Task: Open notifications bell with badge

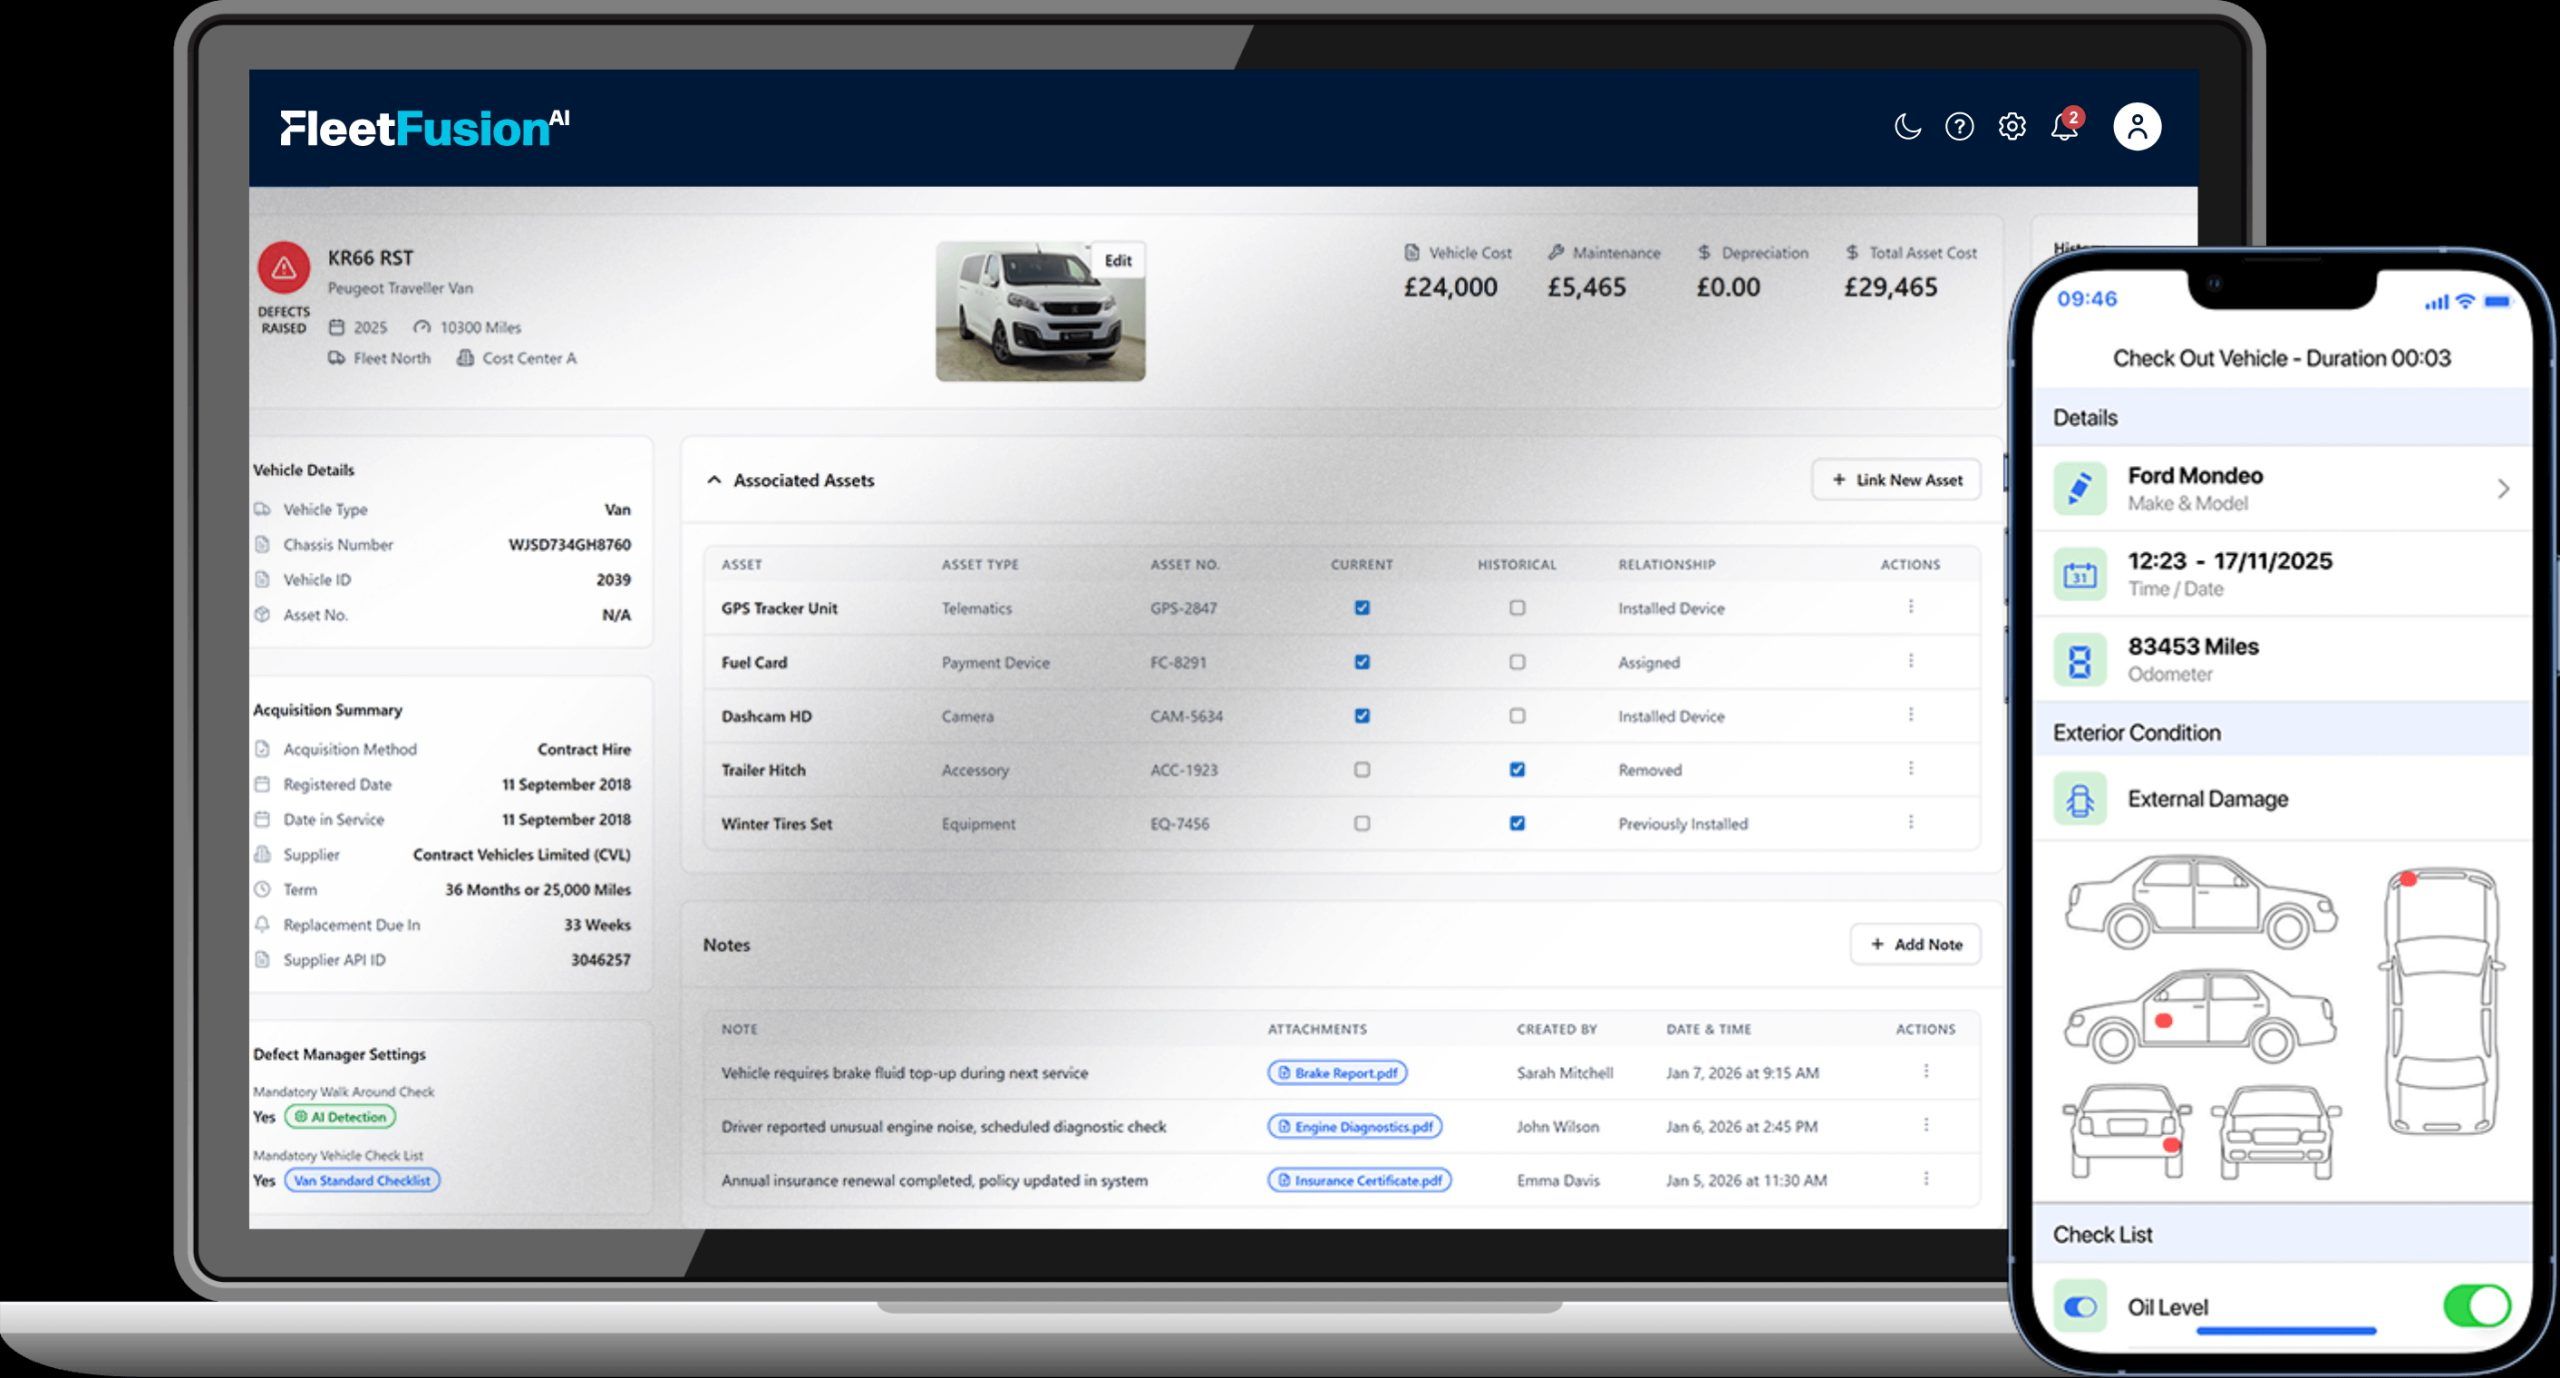Action: [2065, 127]
